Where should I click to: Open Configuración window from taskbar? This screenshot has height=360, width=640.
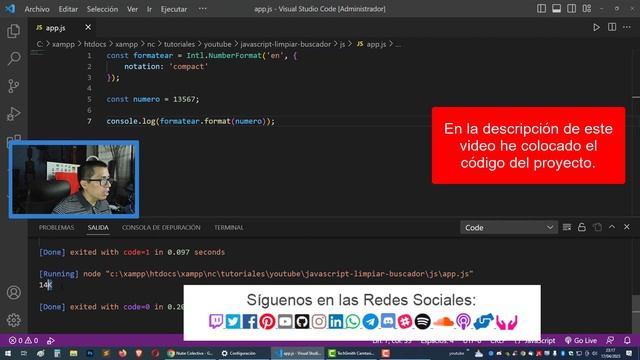coord(239,353)
